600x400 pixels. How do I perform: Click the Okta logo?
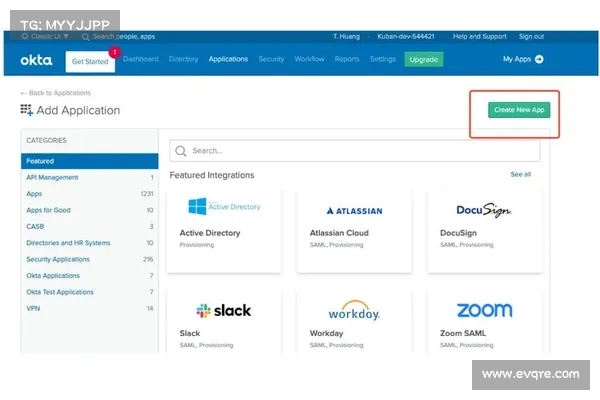click(36, 60)
